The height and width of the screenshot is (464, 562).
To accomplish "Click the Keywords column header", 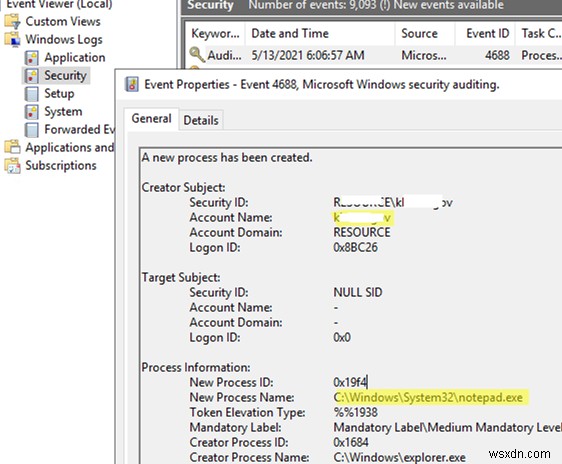I will [x=215, y=33].
